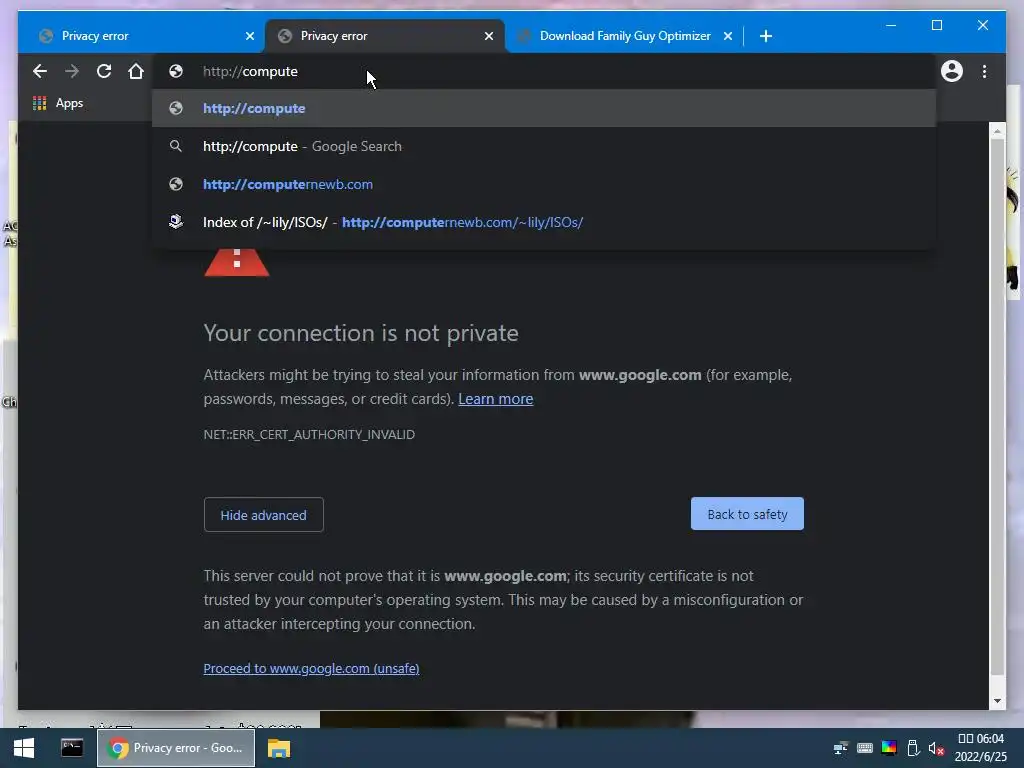Close the first Privacy error tab
The height and width of the screenshot is (768, 1024).
pyautogui.click(x=249, y=36)
